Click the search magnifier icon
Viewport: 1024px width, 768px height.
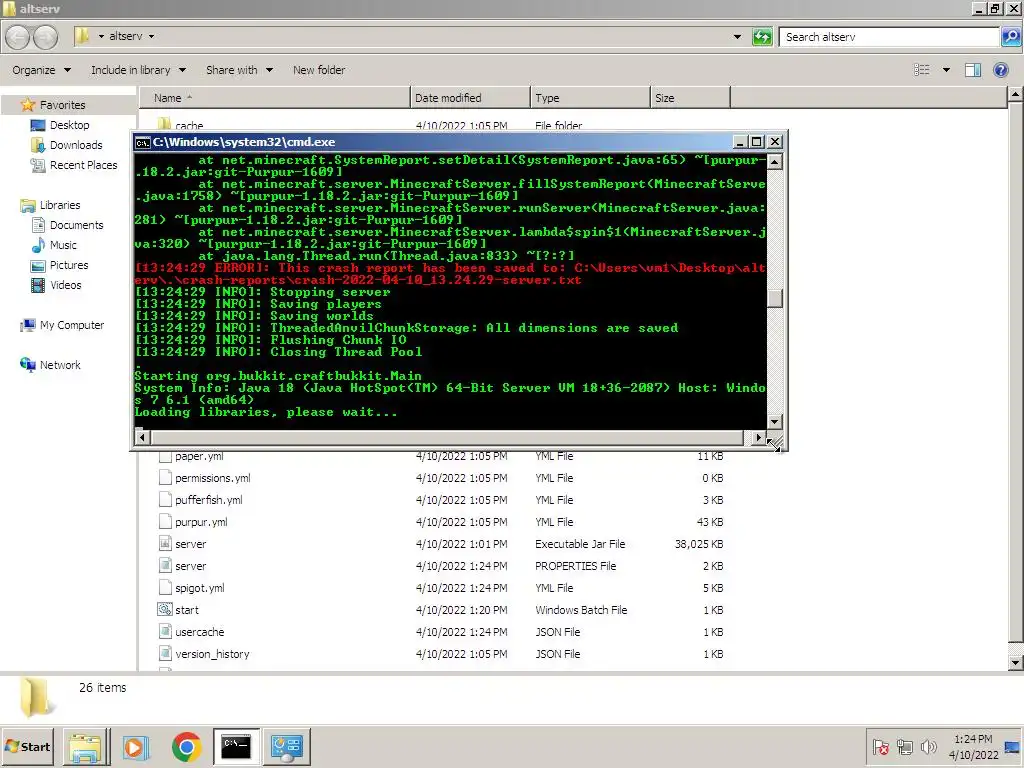pyautogui.click(x=1010, y=37)
